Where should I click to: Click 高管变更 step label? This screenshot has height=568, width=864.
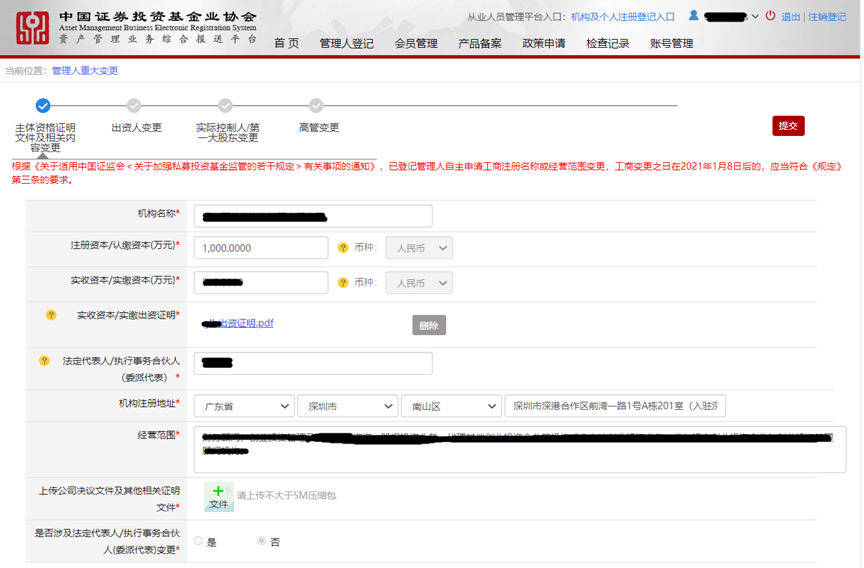(x=318, y=128)
